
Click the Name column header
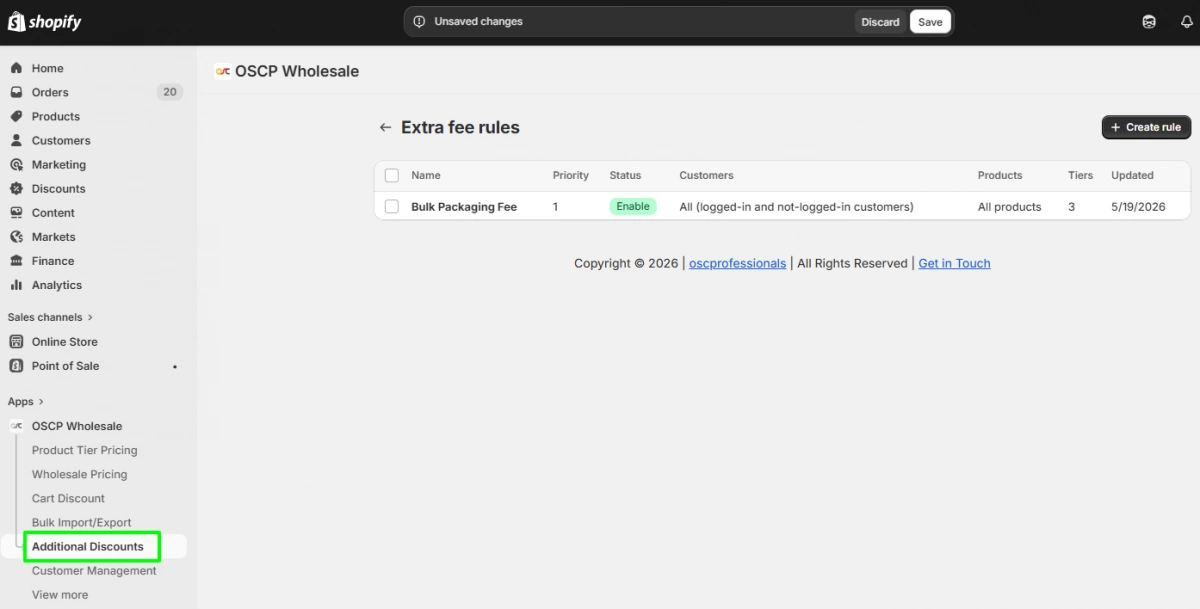[x=425, y=175]
